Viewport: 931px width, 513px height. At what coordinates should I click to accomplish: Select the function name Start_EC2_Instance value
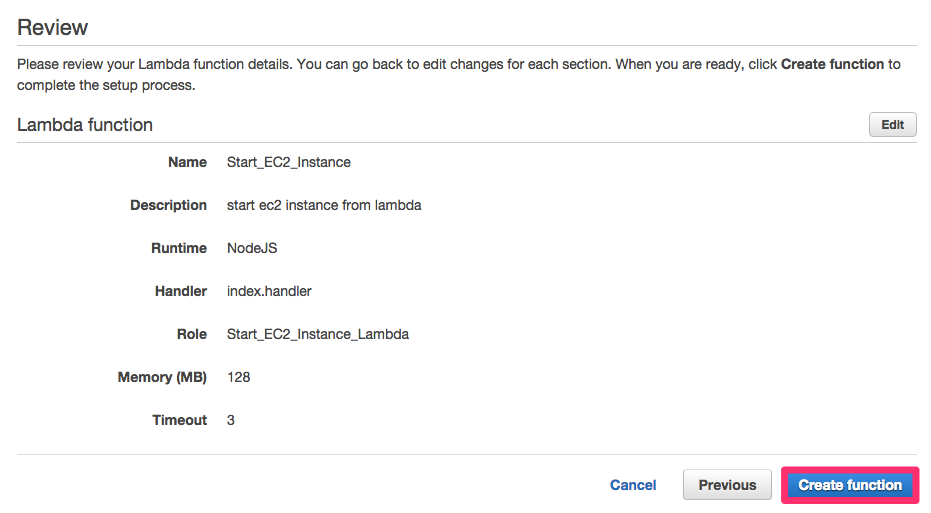tap(289, 162)
